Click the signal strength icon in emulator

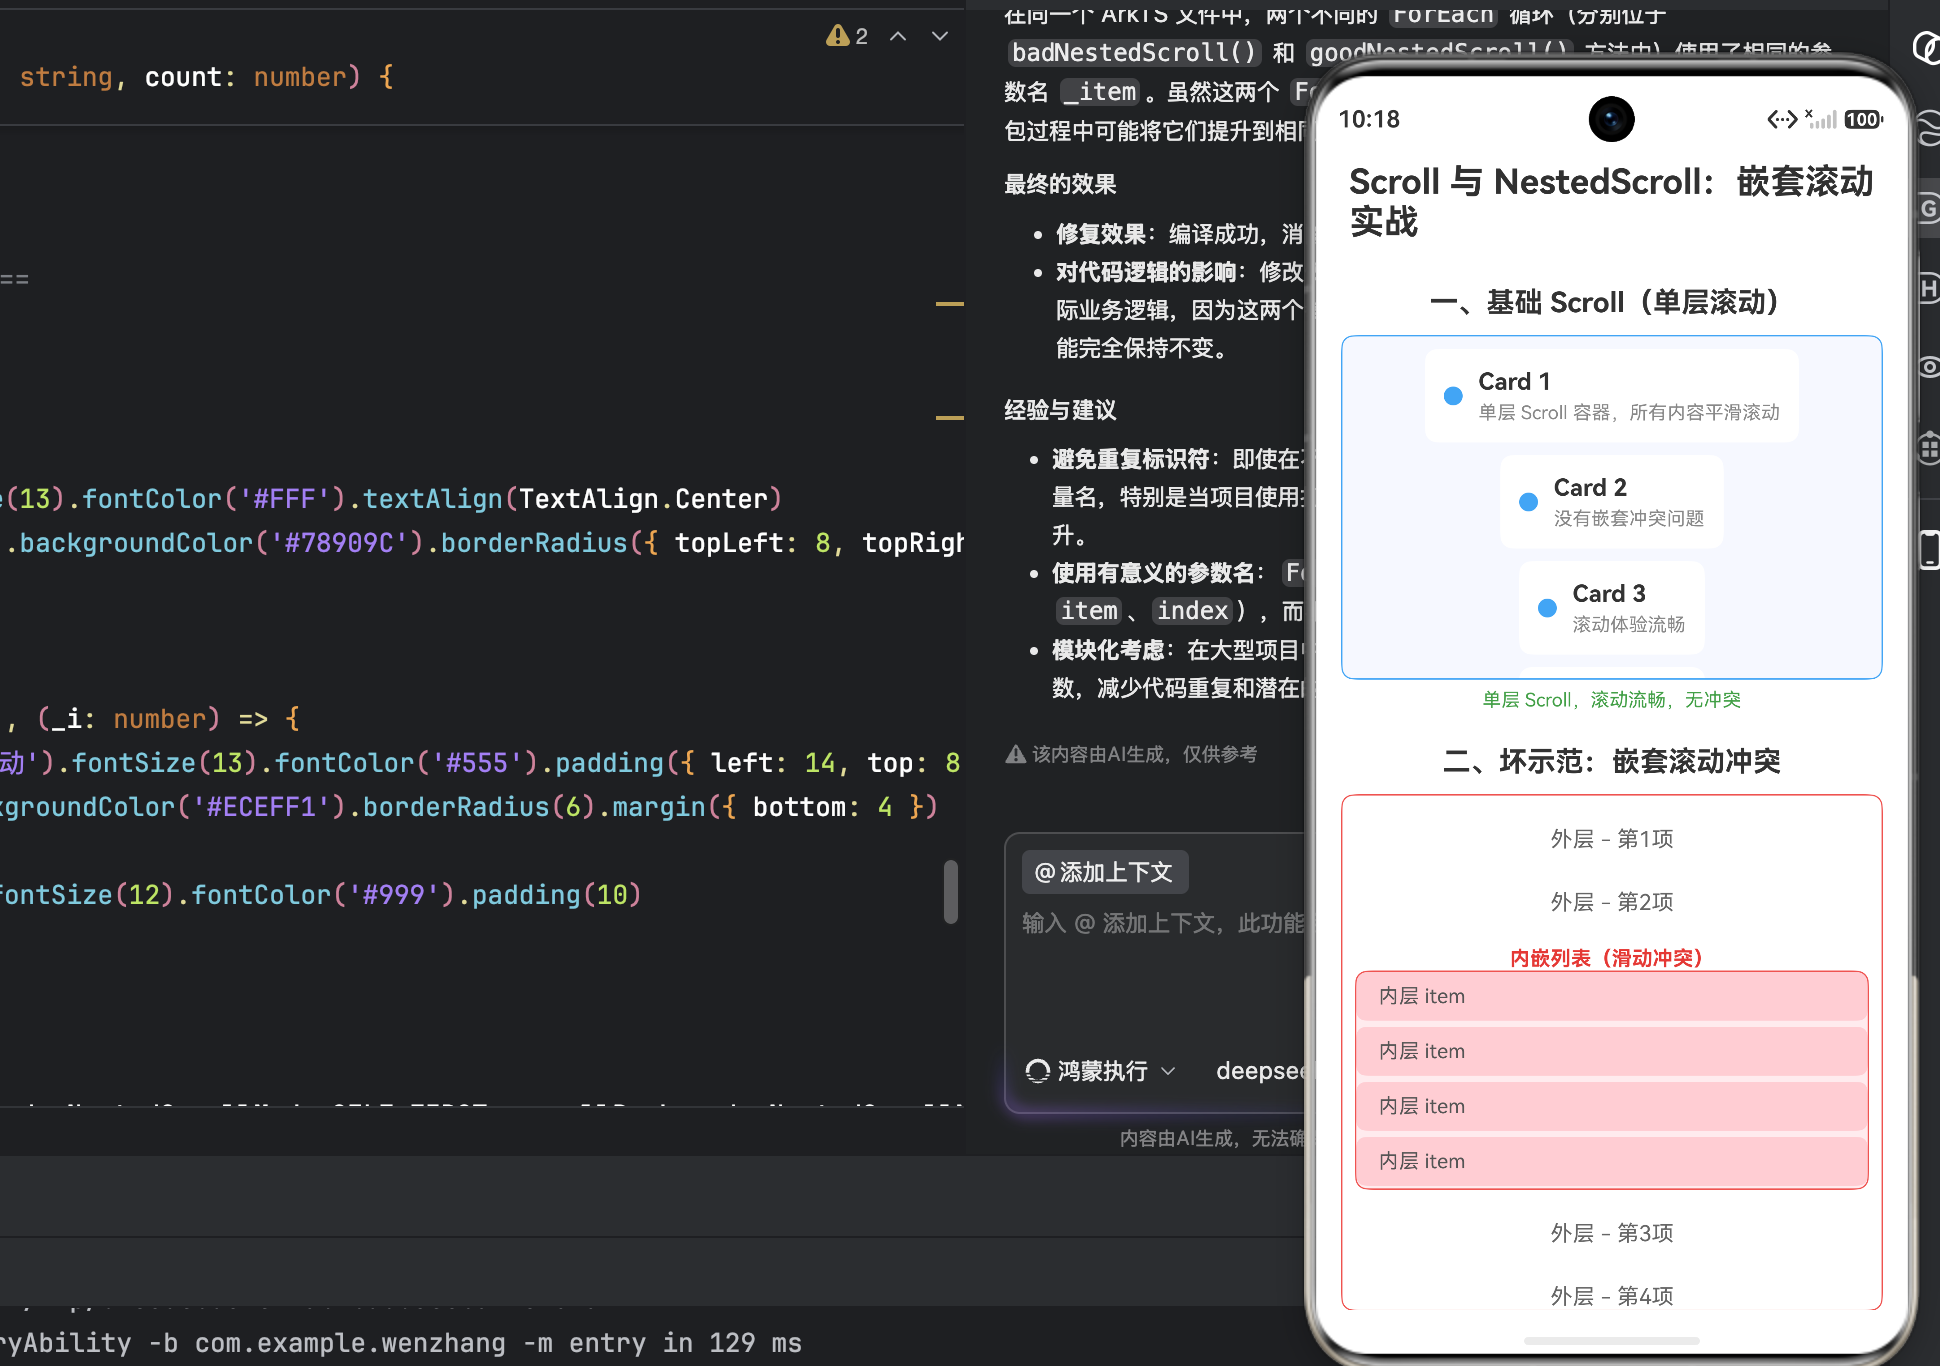click(1822, 120)
